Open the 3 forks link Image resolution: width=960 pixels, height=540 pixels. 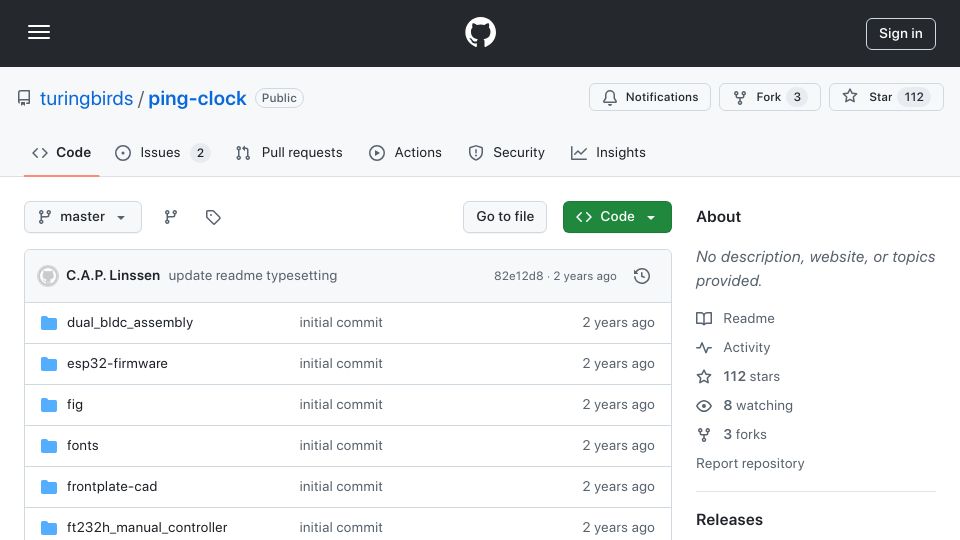[x=732, y=435]
